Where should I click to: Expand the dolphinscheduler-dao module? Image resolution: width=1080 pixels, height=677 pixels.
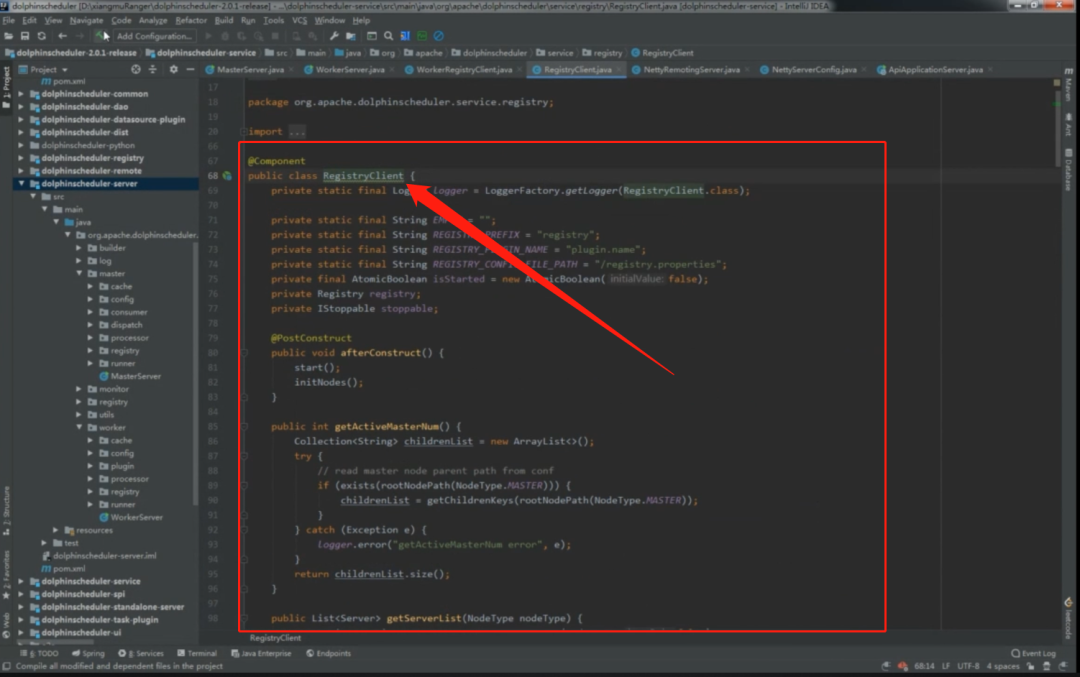21,107
